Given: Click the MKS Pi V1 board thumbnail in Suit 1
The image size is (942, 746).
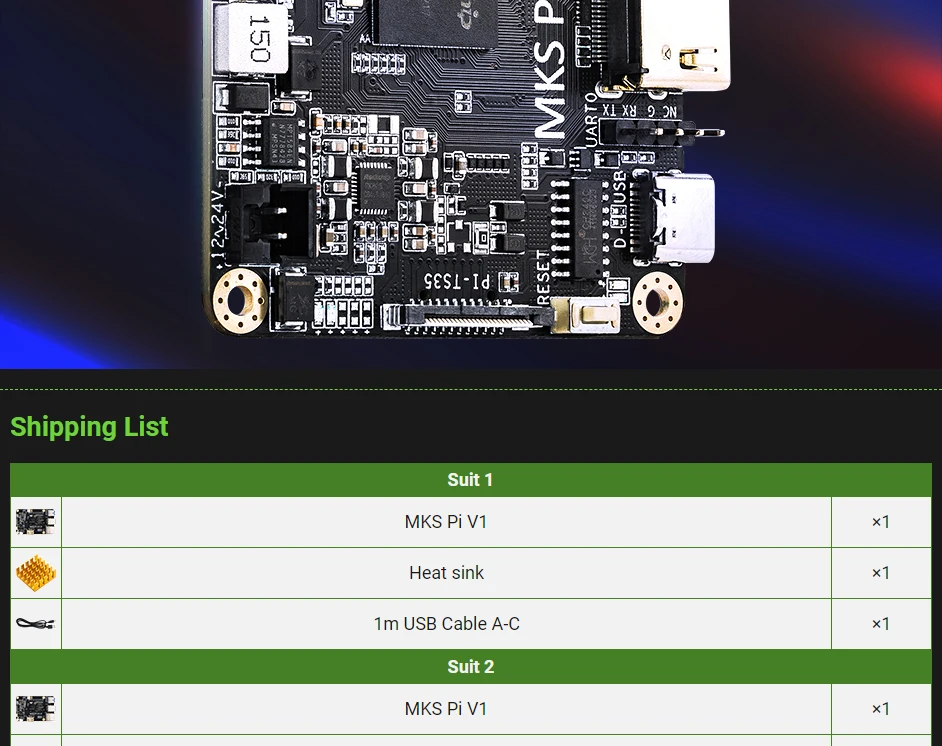Looking at the screenshot, I should coord(36,521).
